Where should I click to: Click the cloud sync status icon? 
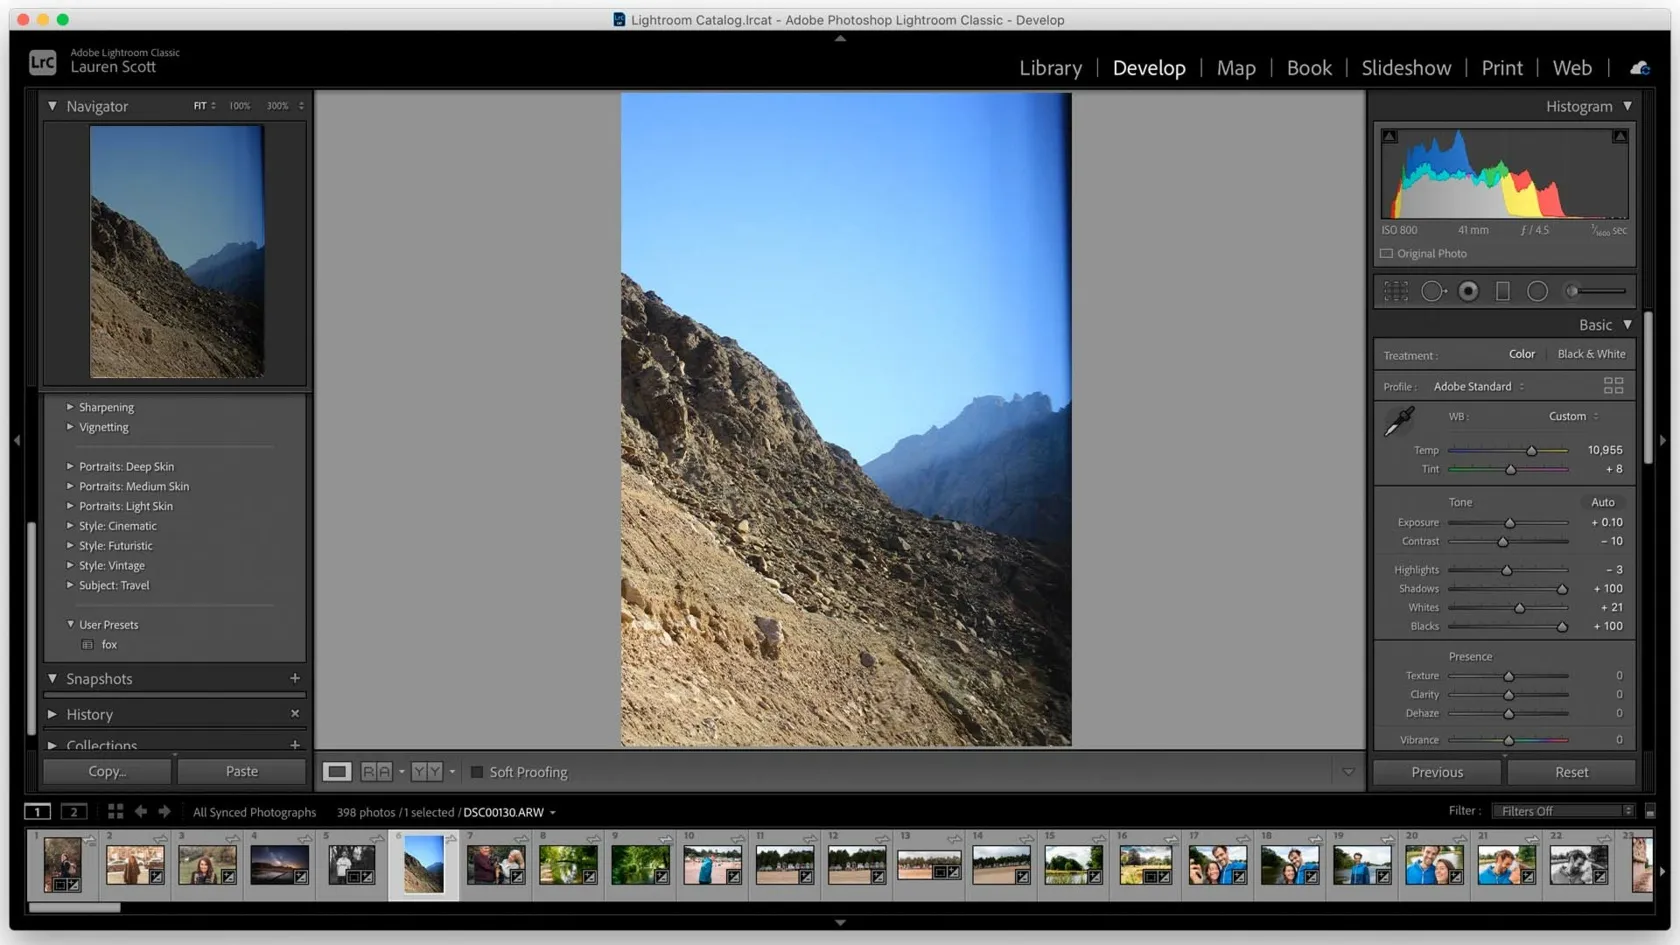click(x=1640, y=68)
